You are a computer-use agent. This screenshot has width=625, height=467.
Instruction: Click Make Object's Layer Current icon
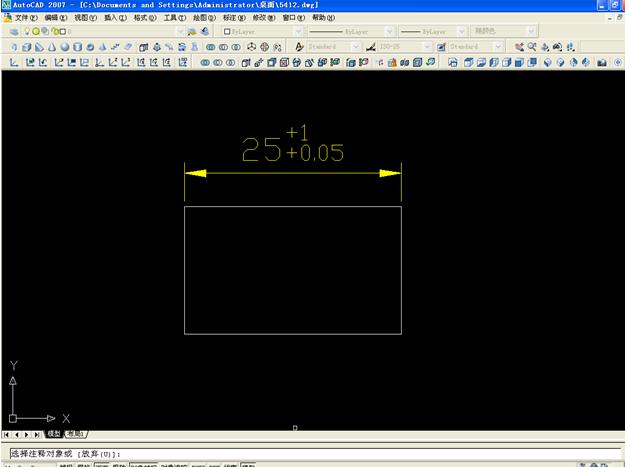pyautogui.click(x=192, y=31)
